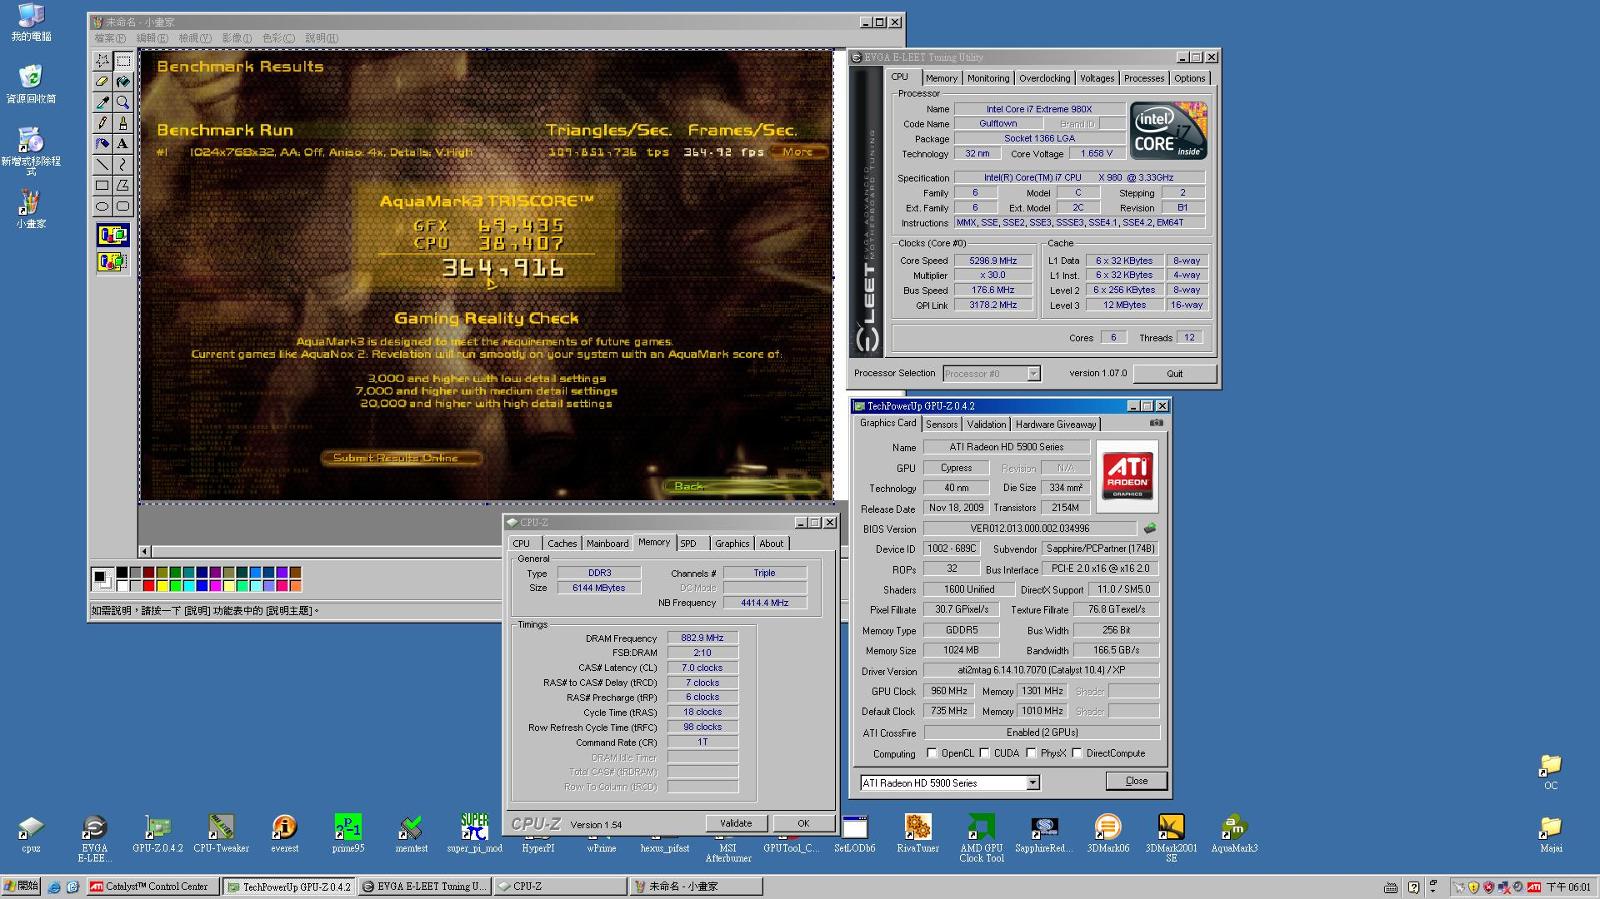This screenshot has width=1600, height=899.
Task: Select the Magnifier tool in Paint
Action: click(123, 102)
